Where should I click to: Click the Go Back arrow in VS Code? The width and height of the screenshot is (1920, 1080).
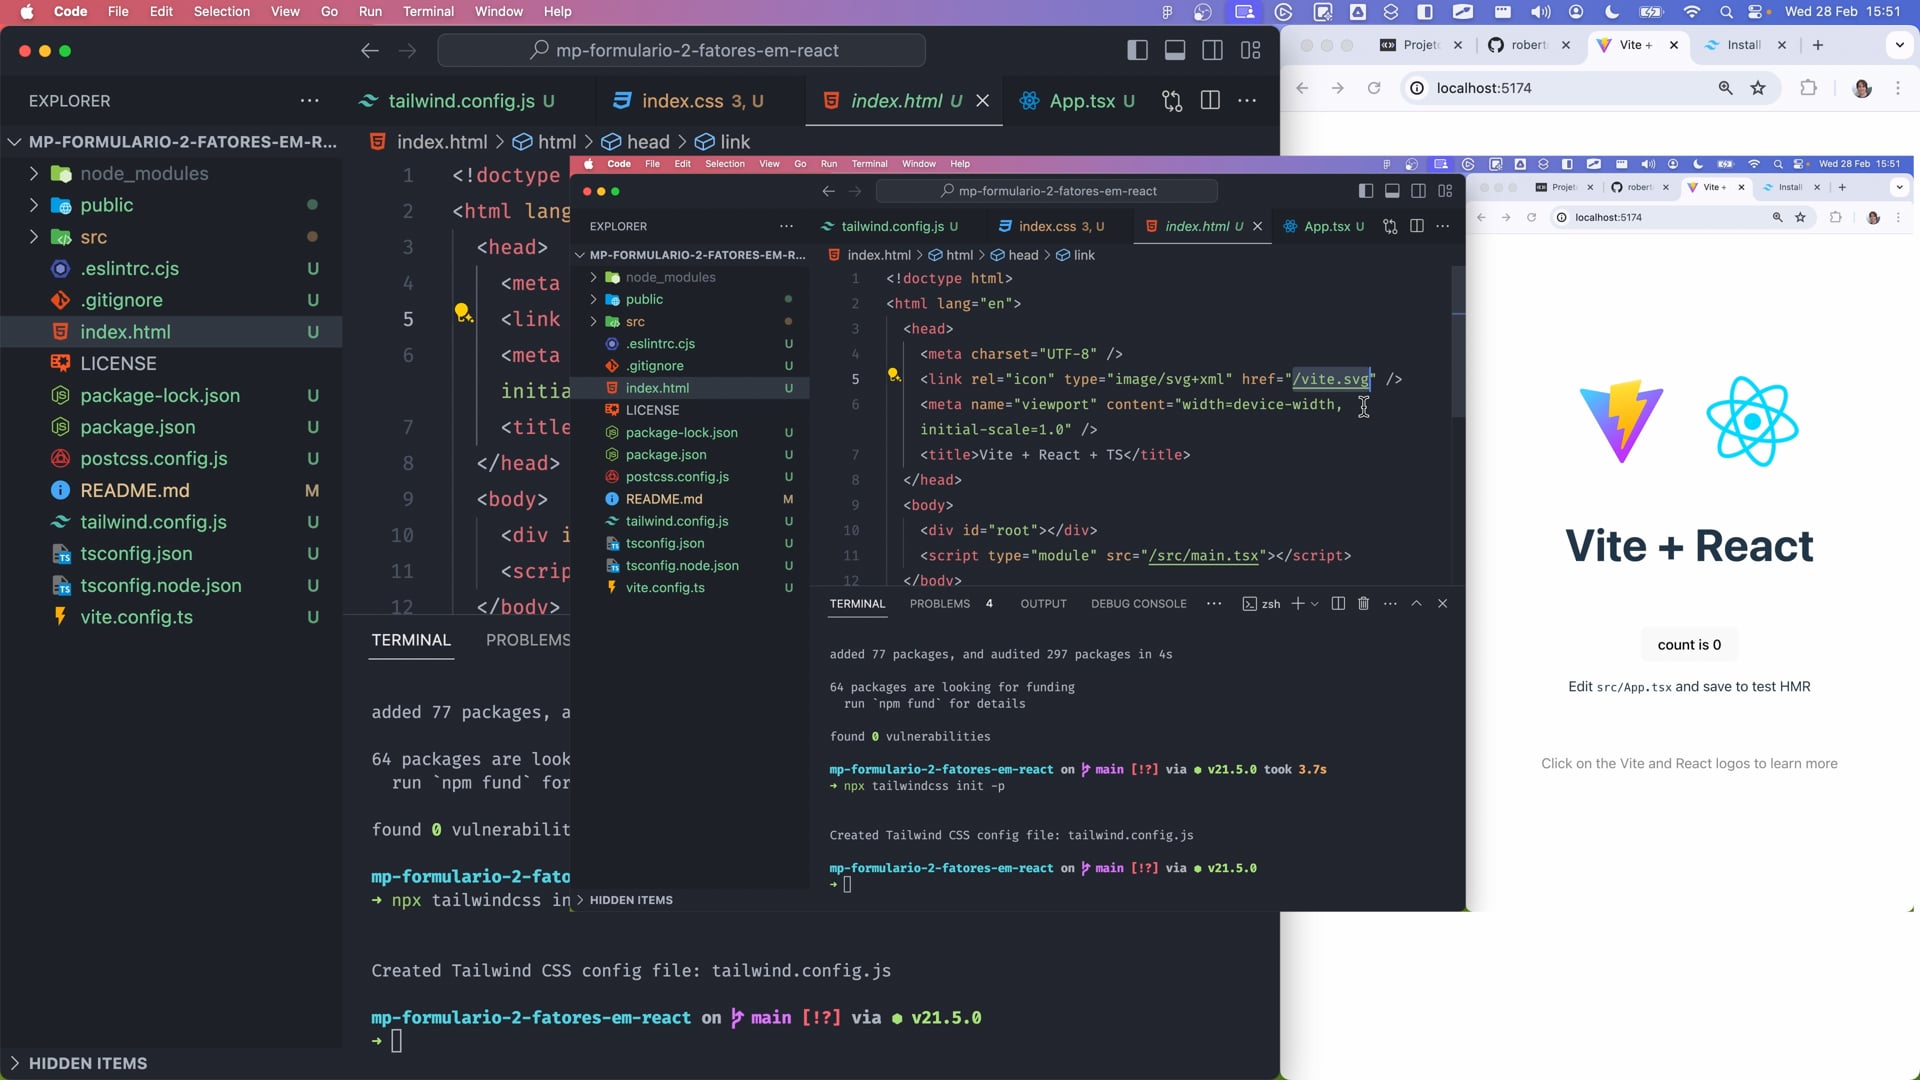(370, 50)
